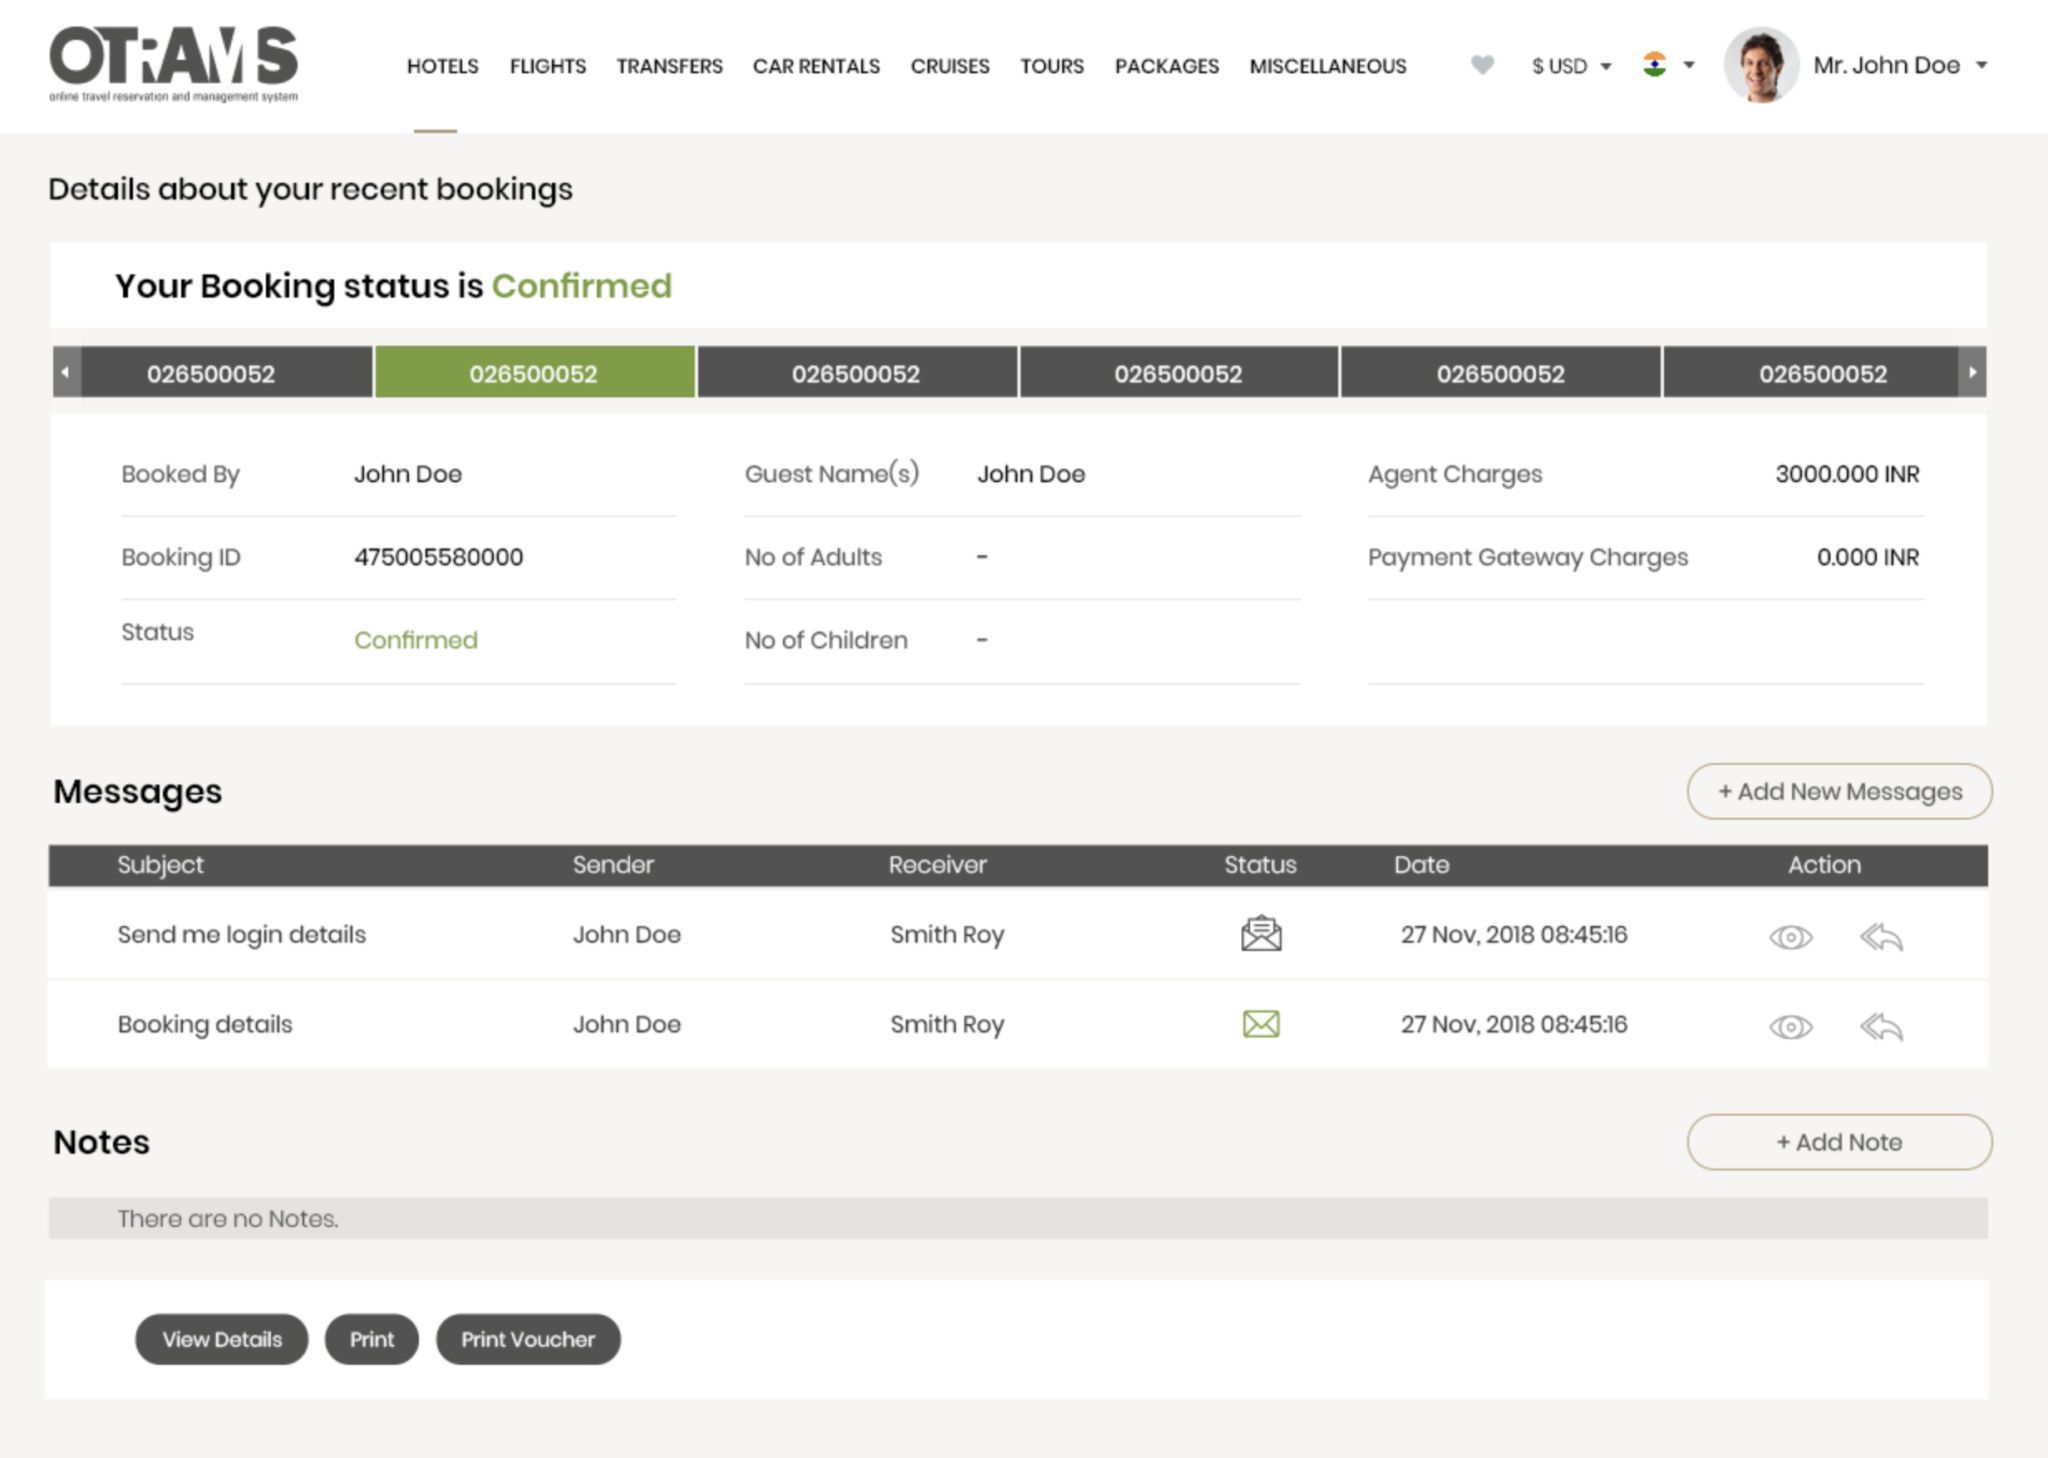Click the Print Voucher button
The height and width of the screenshot is (1458, 2048).
tap(528, 1339)
